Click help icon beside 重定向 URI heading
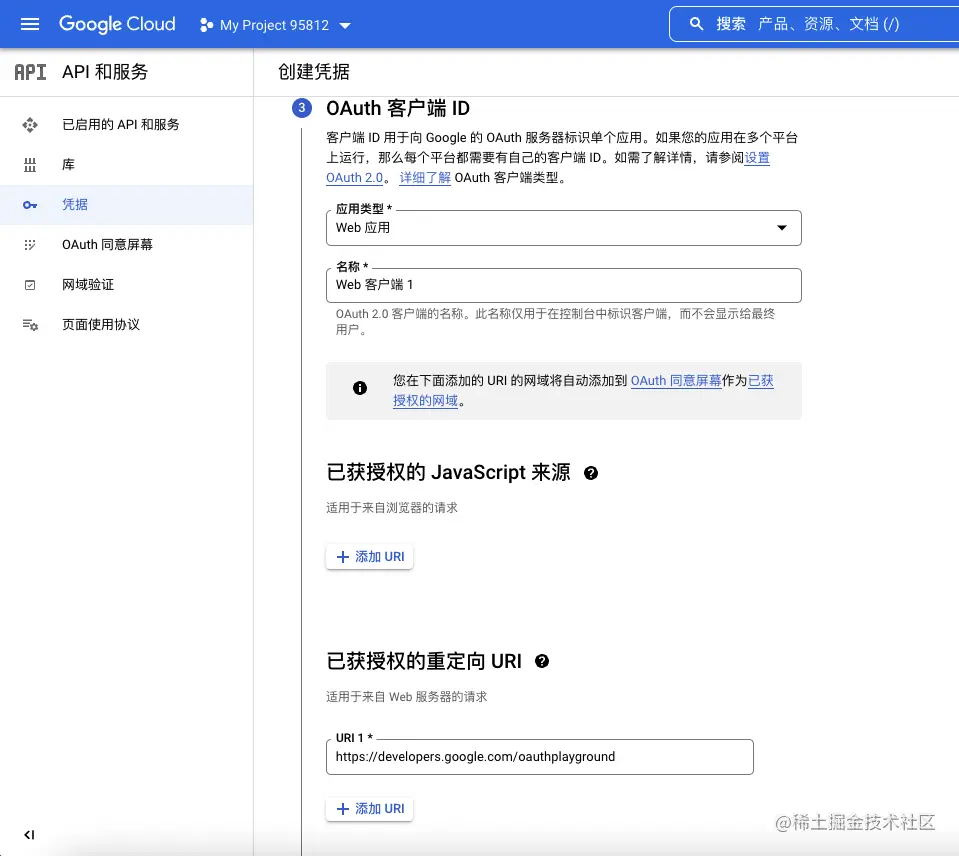 coord(542,661)
